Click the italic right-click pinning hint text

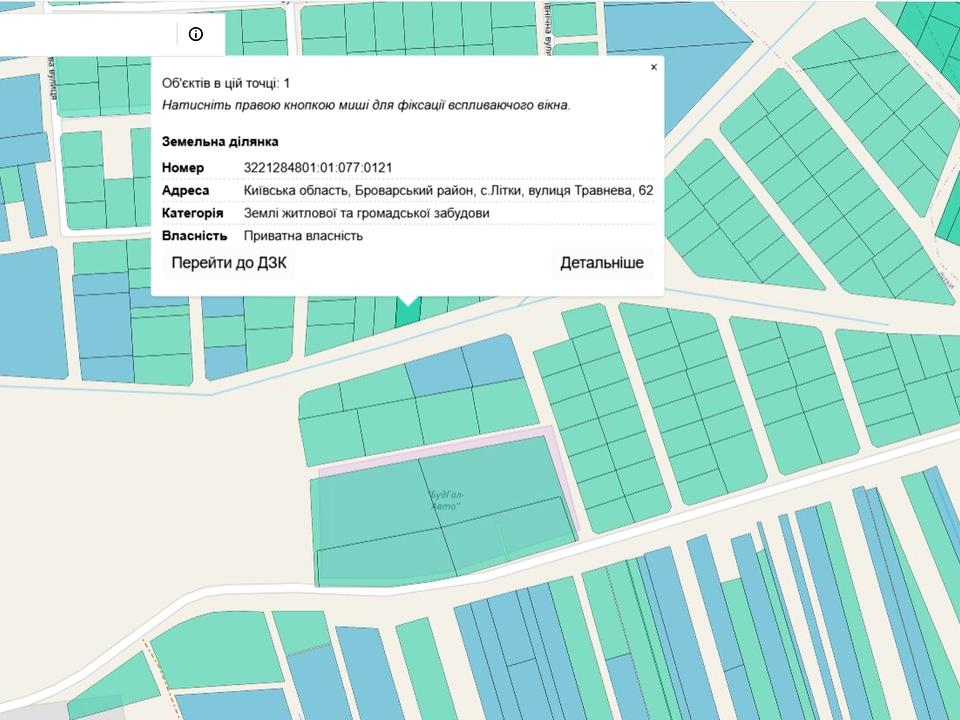[366, 105]
